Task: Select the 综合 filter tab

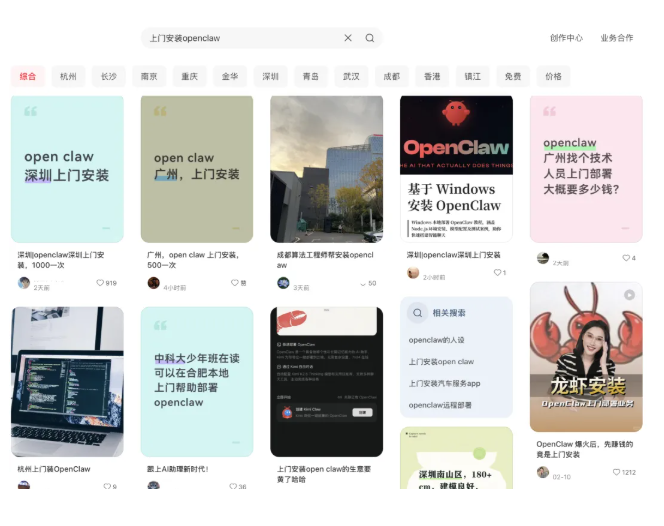Action: 28,76
